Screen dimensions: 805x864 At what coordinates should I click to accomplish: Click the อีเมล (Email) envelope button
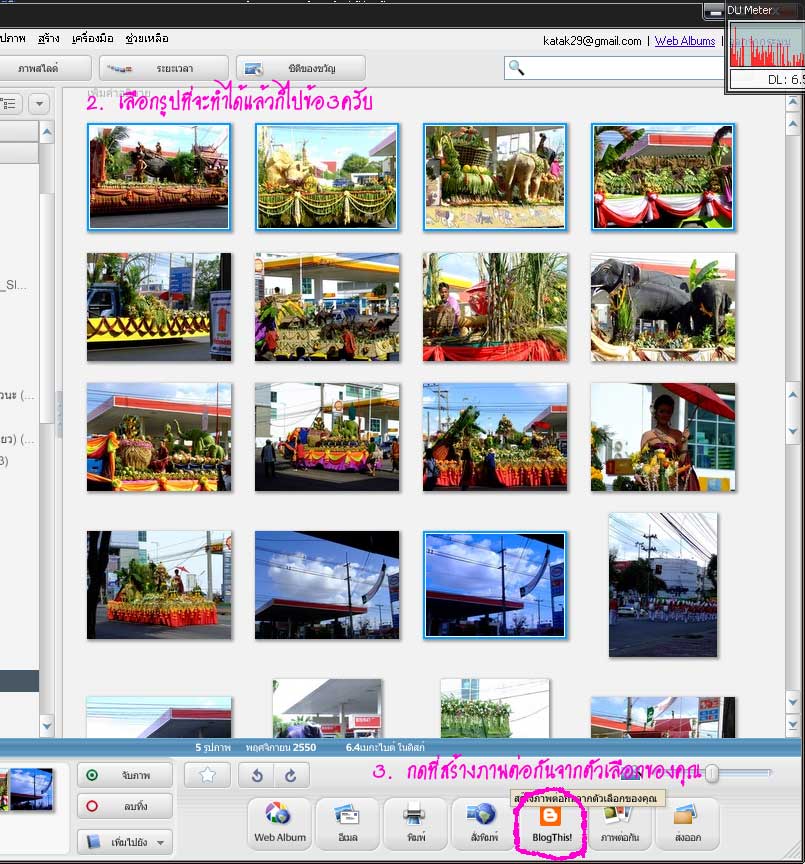pyautogui.click(x=347, y=823)
